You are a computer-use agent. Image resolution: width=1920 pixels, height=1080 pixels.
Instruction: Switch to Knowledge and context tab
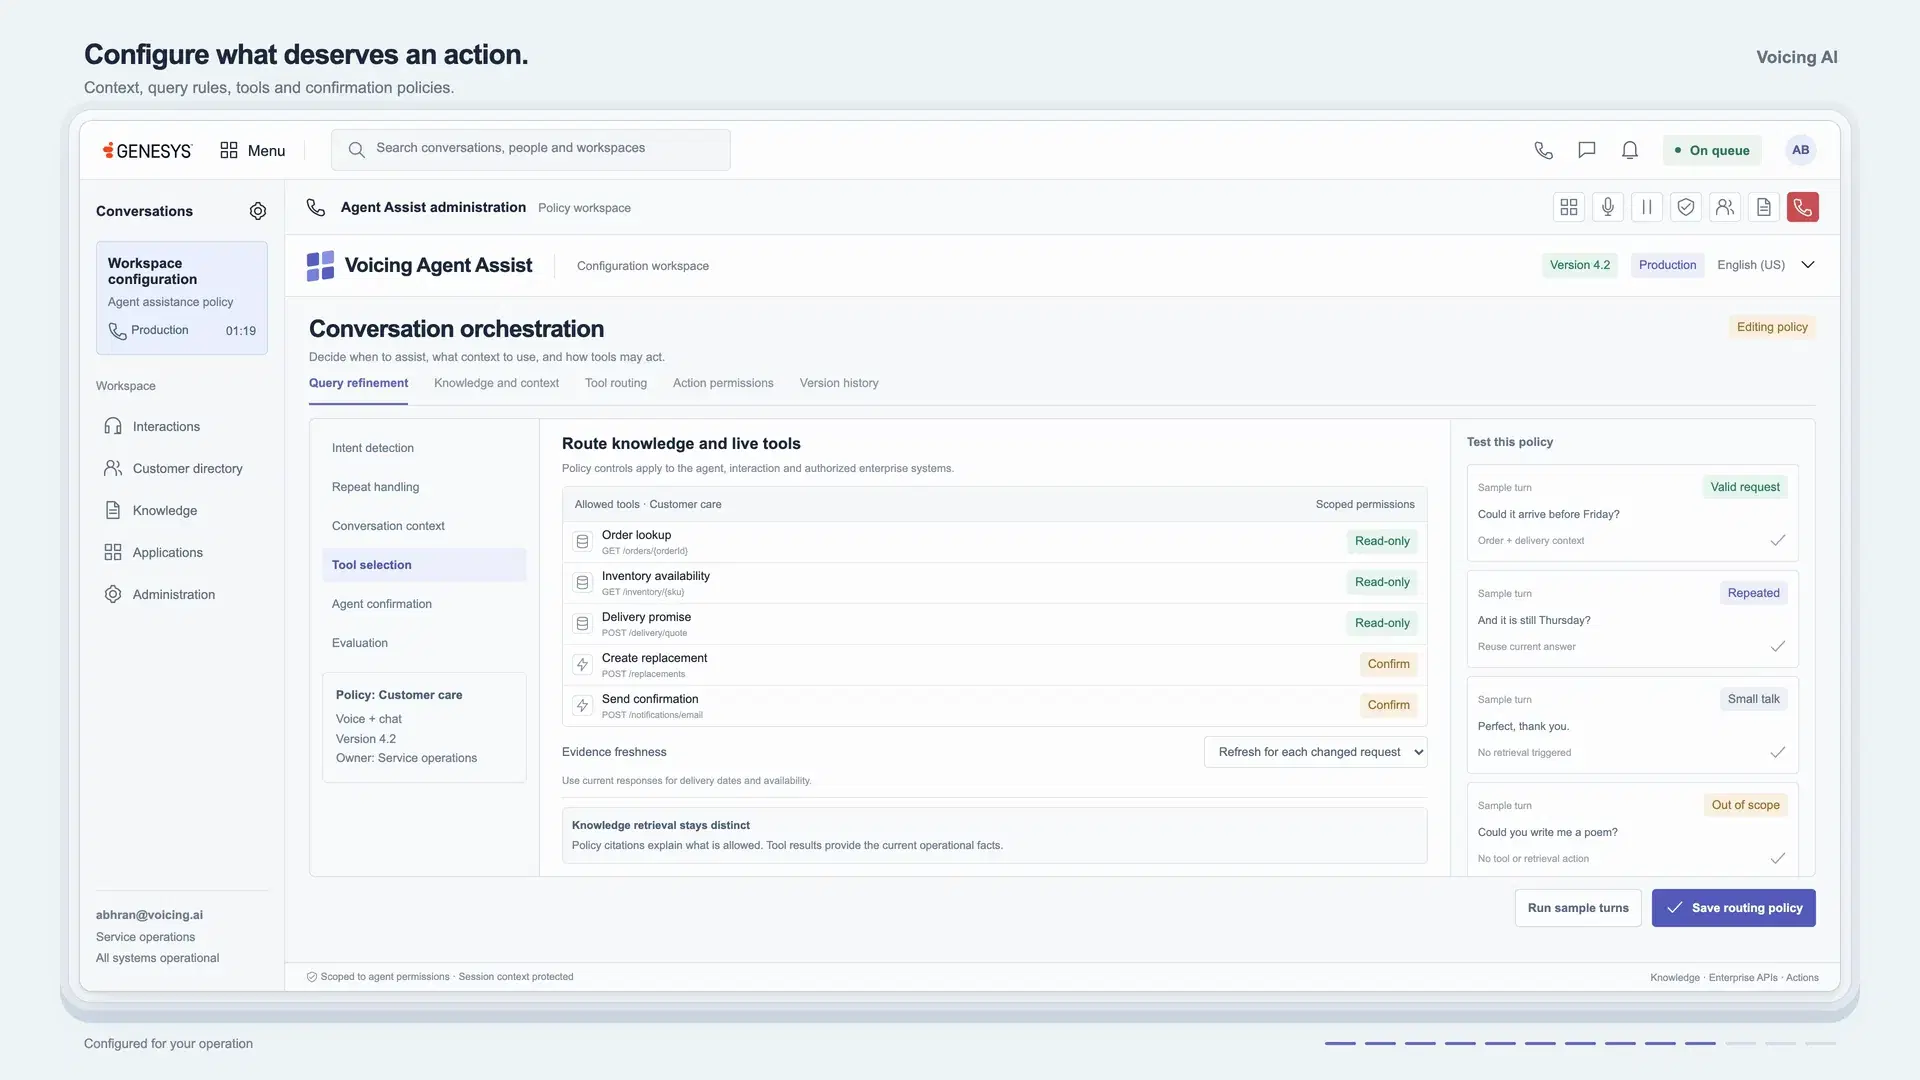pyautogui.click(x=496, y=383)
